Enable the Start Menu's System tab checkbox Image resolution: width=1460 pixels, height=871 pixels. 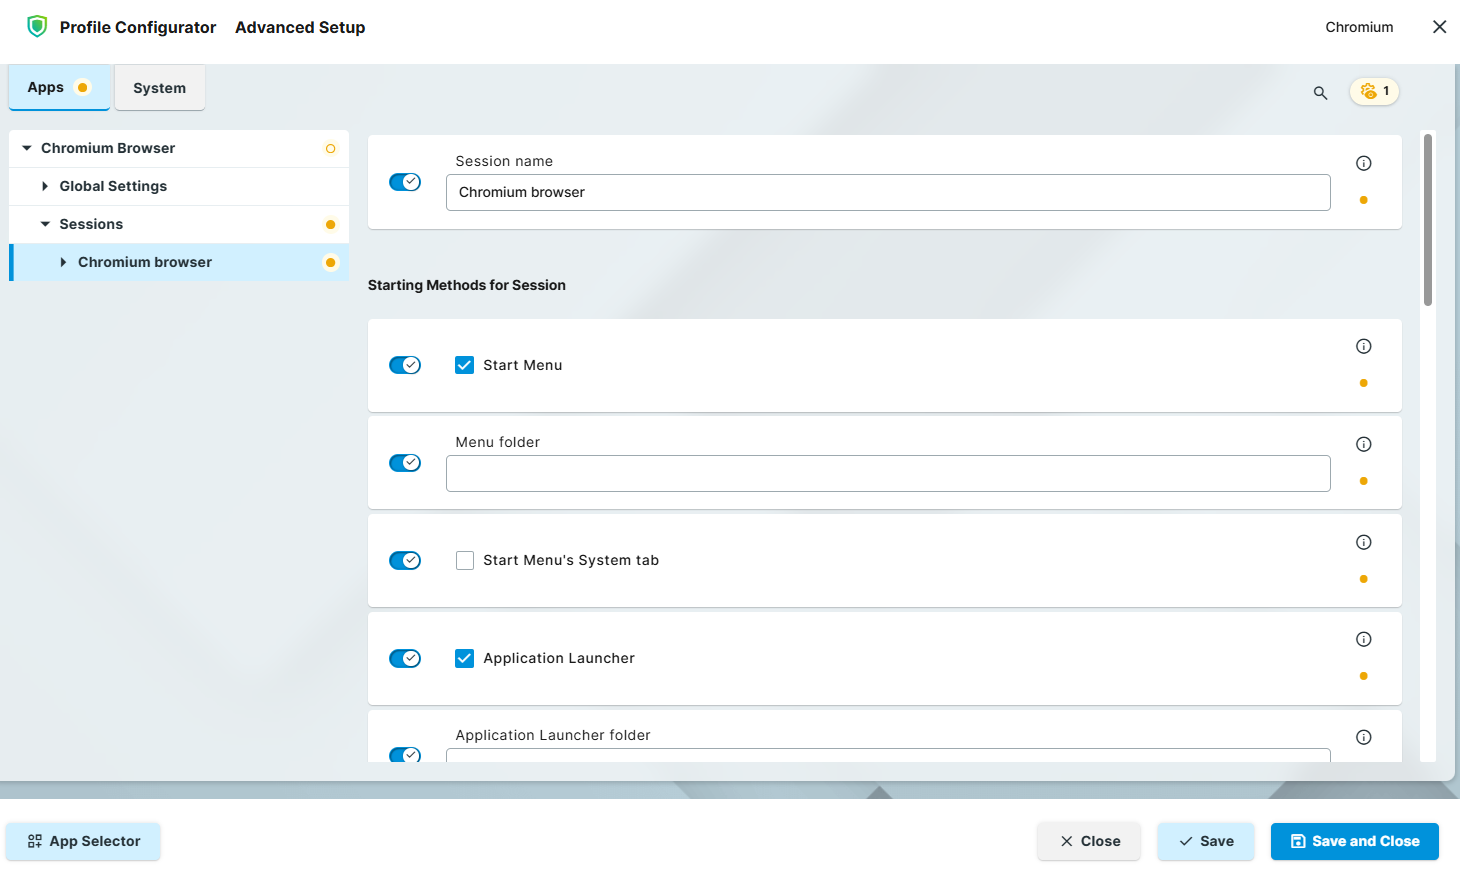point(464,560)
